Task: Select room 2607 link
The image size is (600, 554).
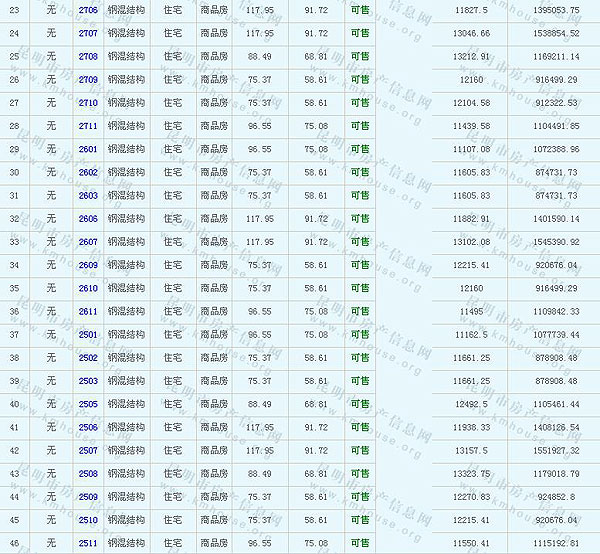Action: point(88,241)
